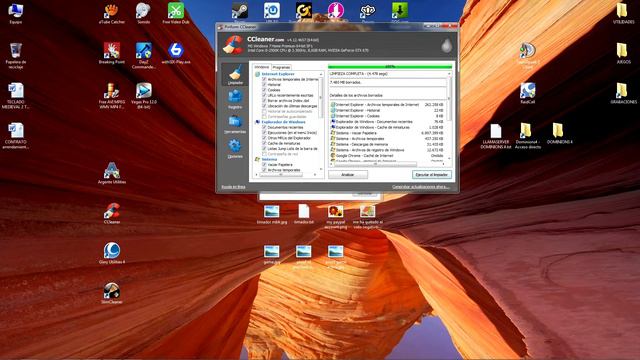640x360 pixels.
Task: Open the Opciones gear section in CCleaner
Action: click(235, 149)
